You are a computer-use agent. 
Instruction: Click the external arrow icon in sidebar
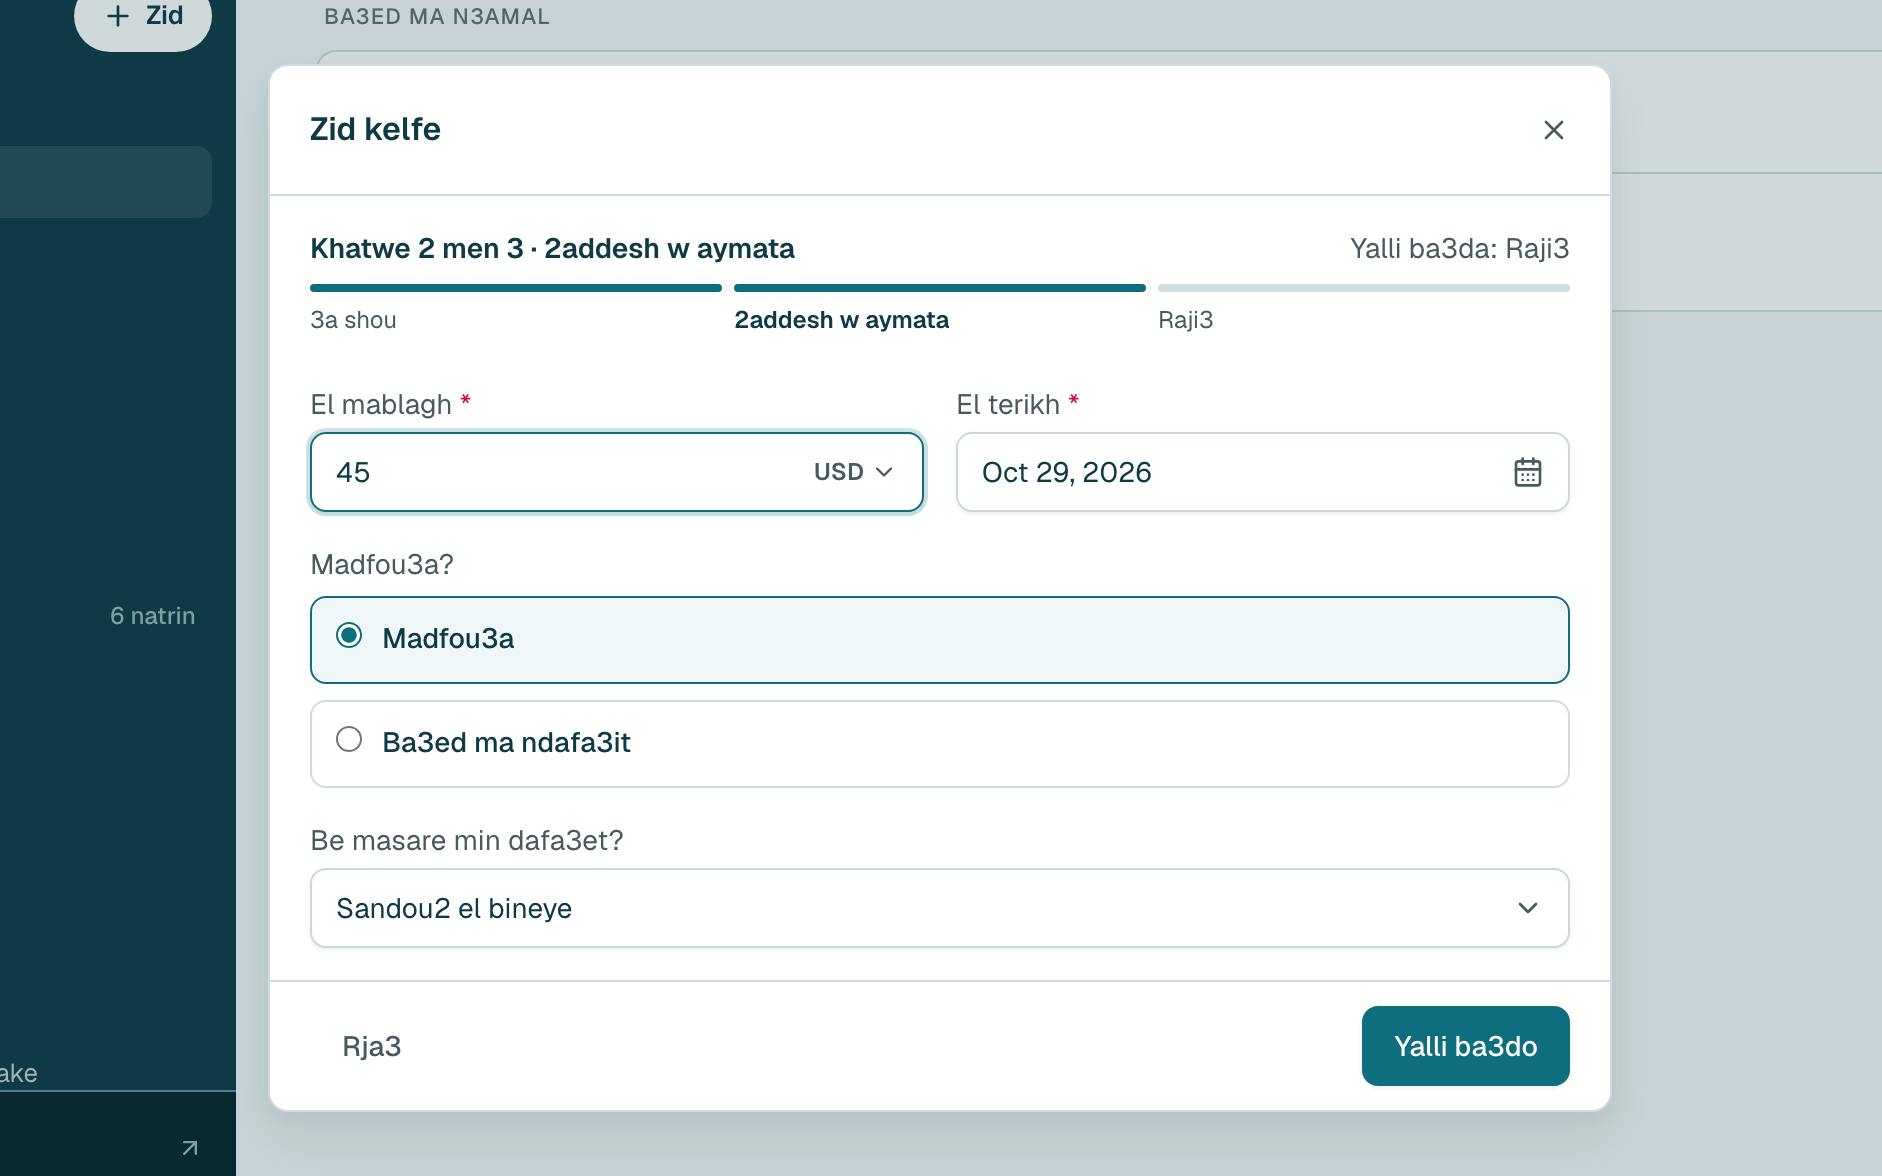pyautogui.click(x=190, y=1147)
